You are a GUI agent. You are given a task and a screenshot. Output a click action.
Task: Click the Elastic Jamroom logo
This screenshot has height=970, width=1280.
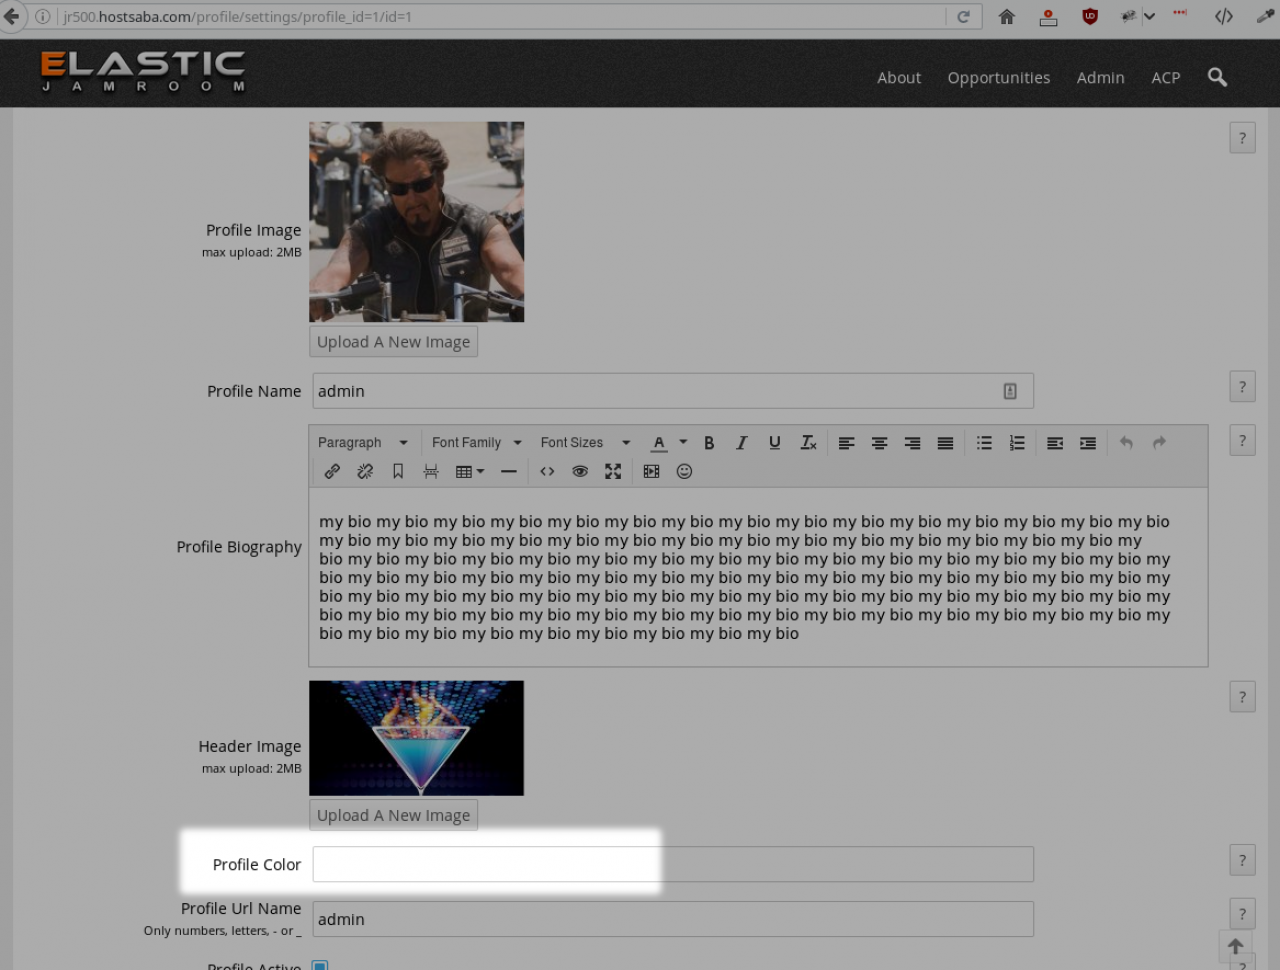[x=142, y=71]
